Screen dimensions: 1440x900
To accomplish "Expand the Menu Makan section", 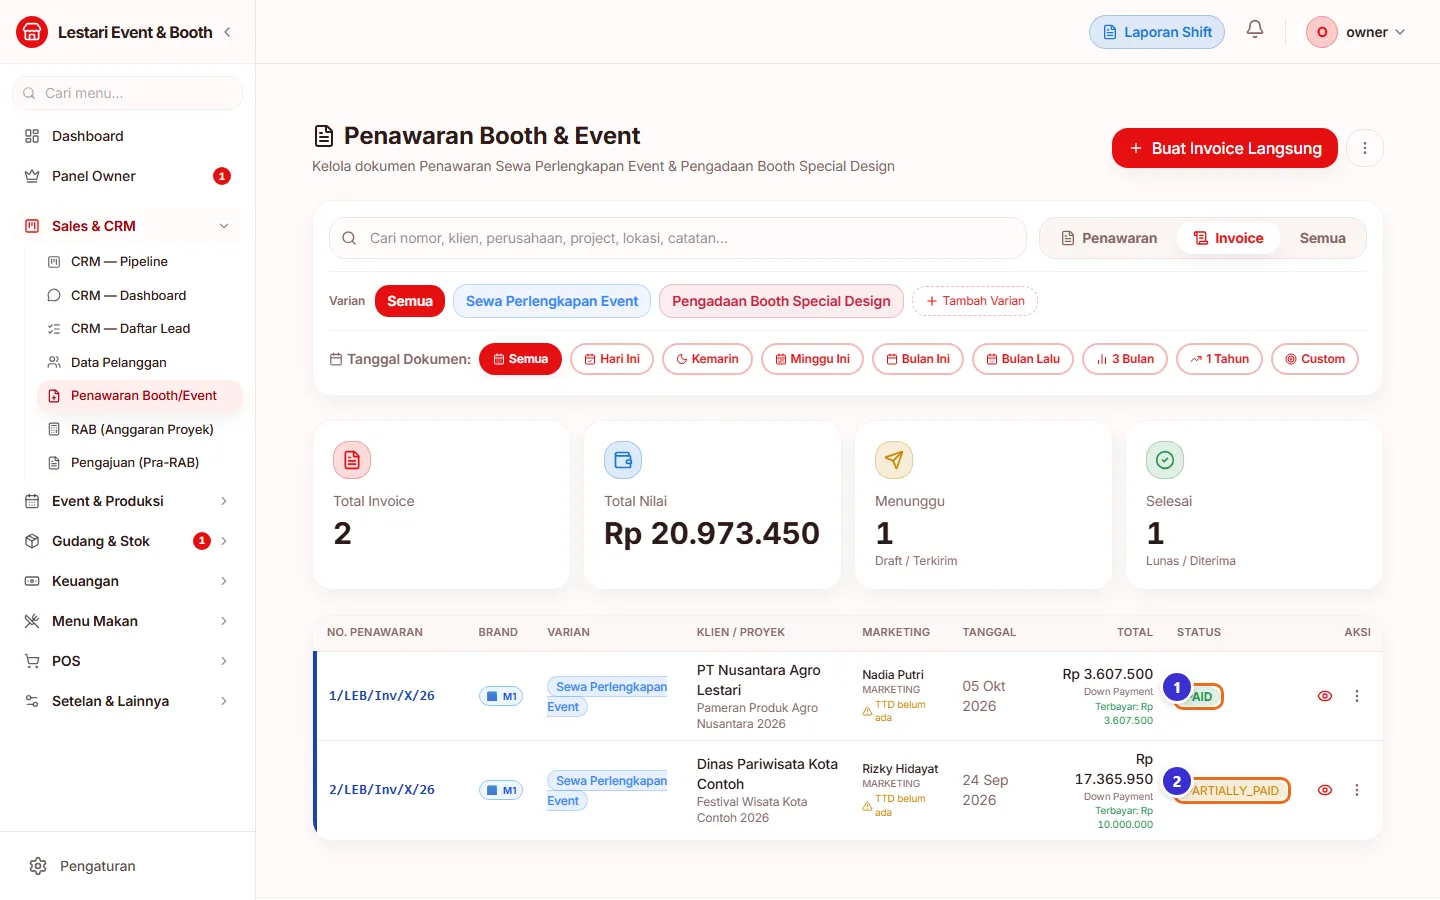I will [x=127, y=621].
